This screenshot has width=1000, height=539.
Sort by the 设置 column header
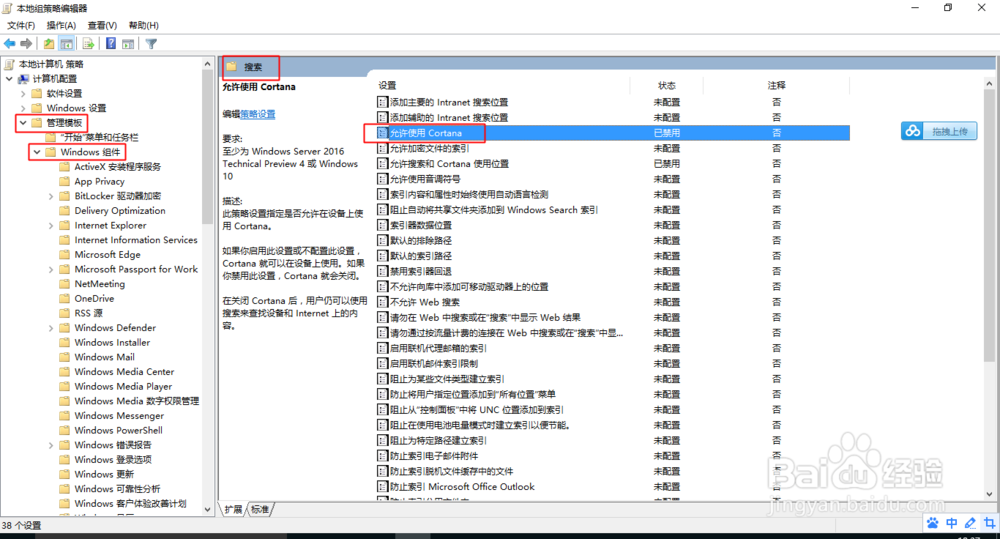coord(387,85)
